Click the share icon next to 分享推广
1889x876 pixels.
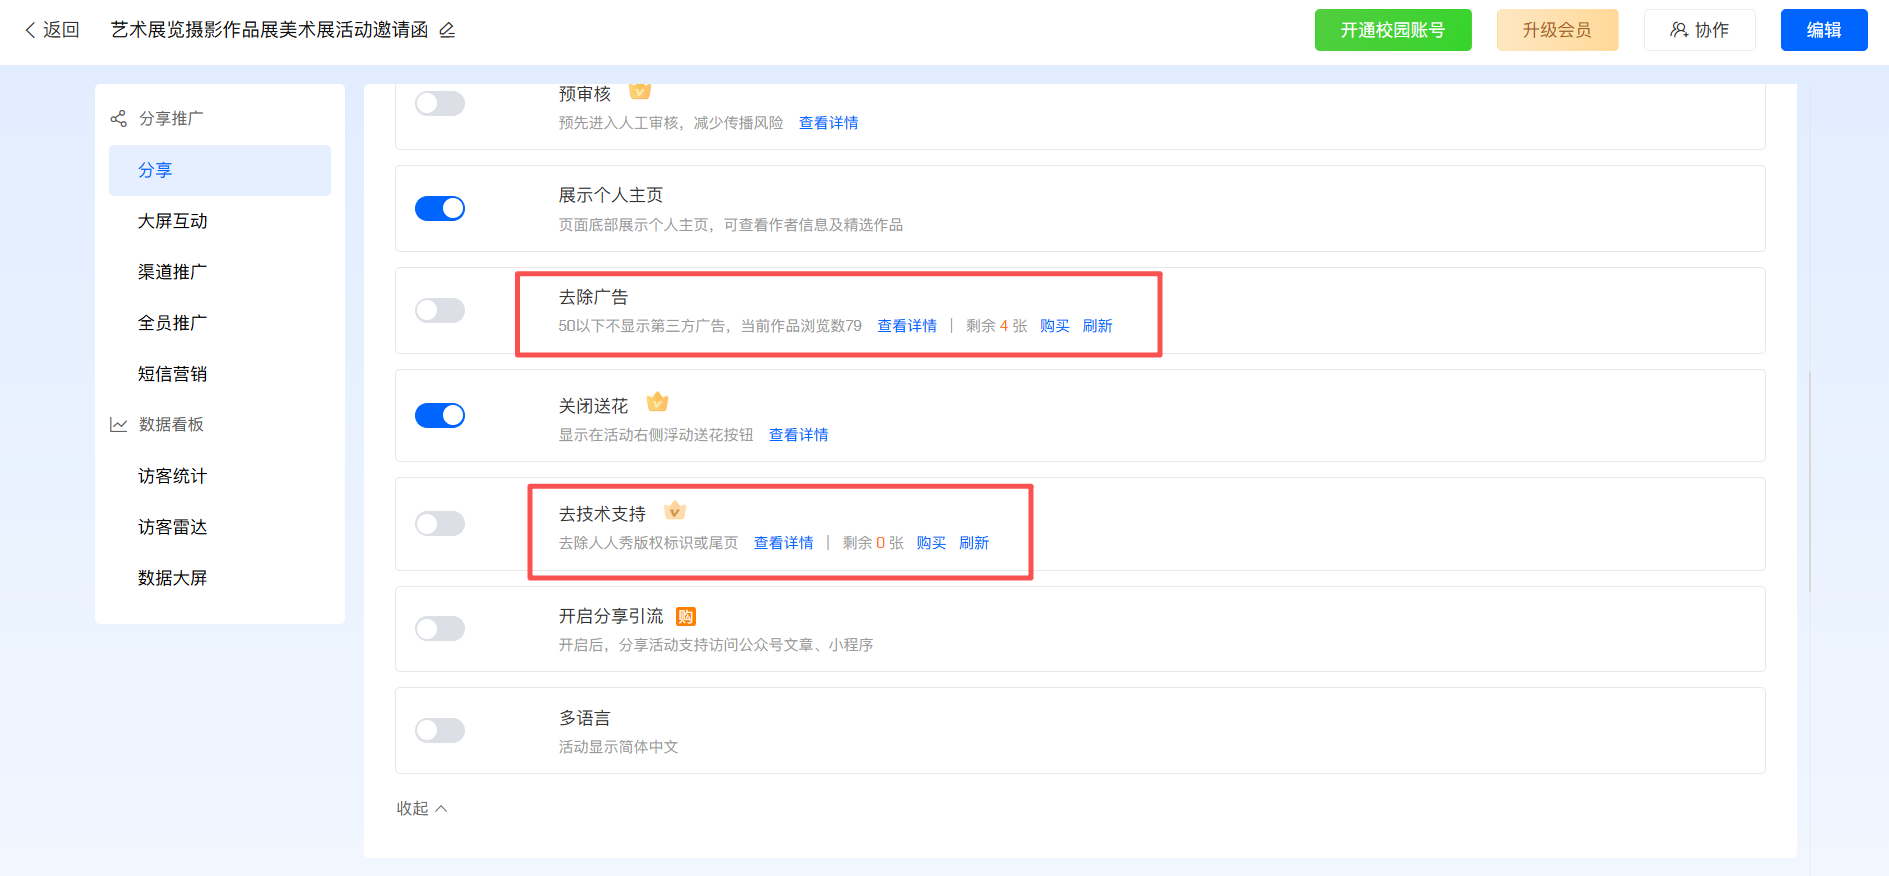point(118,119)
